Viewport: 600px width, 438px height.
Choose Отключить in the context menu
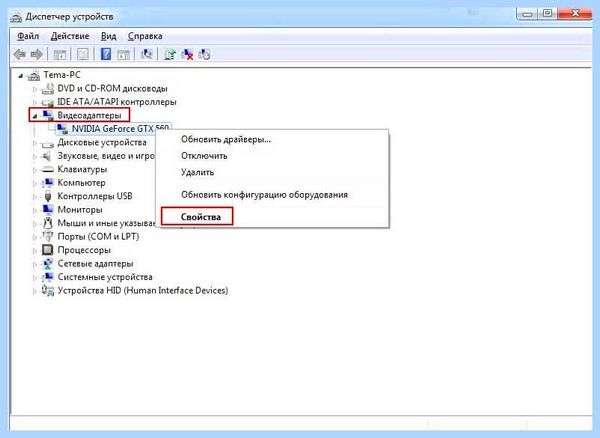204,156
